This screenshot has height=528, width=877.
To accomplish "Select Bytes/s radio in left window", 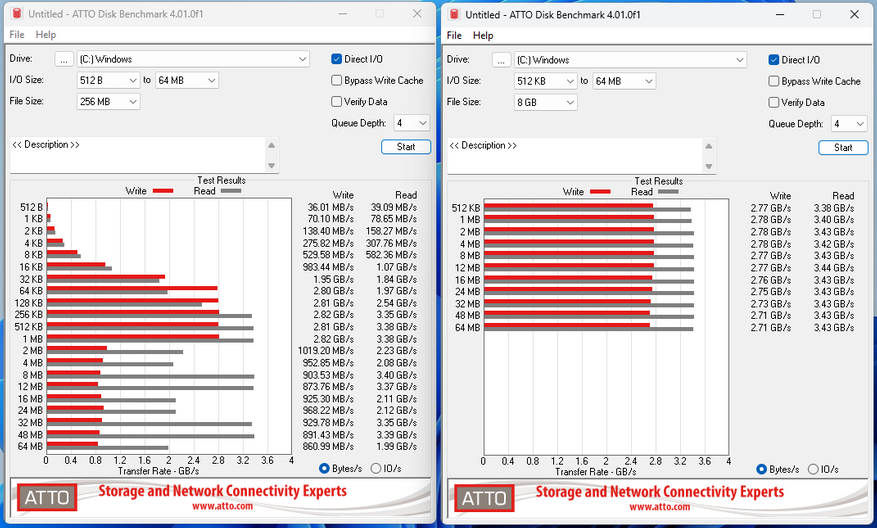I will (324, 469).
